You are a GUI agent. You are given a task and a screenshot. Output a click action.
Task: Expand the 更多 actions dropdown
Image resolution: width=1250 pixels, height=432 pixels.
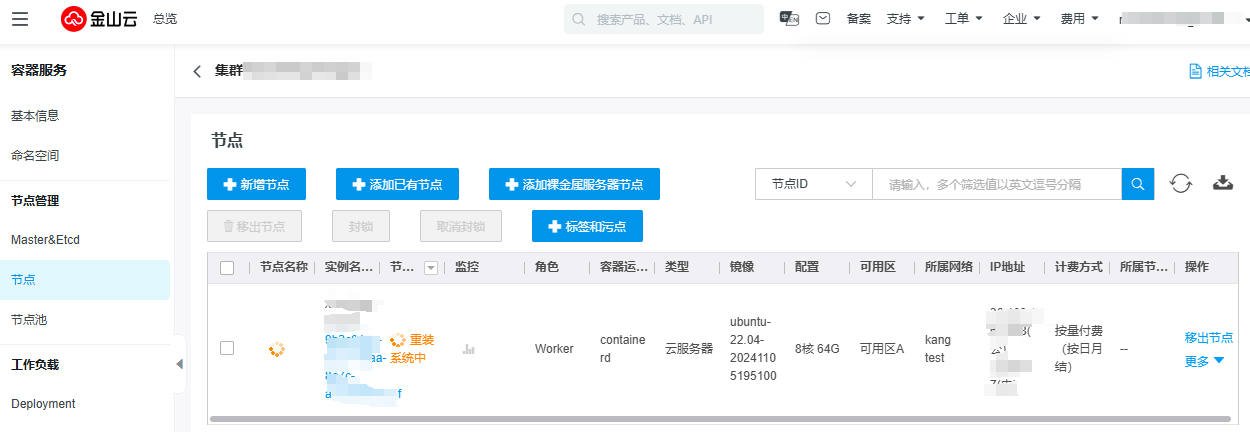click(x=1204, y=361)
